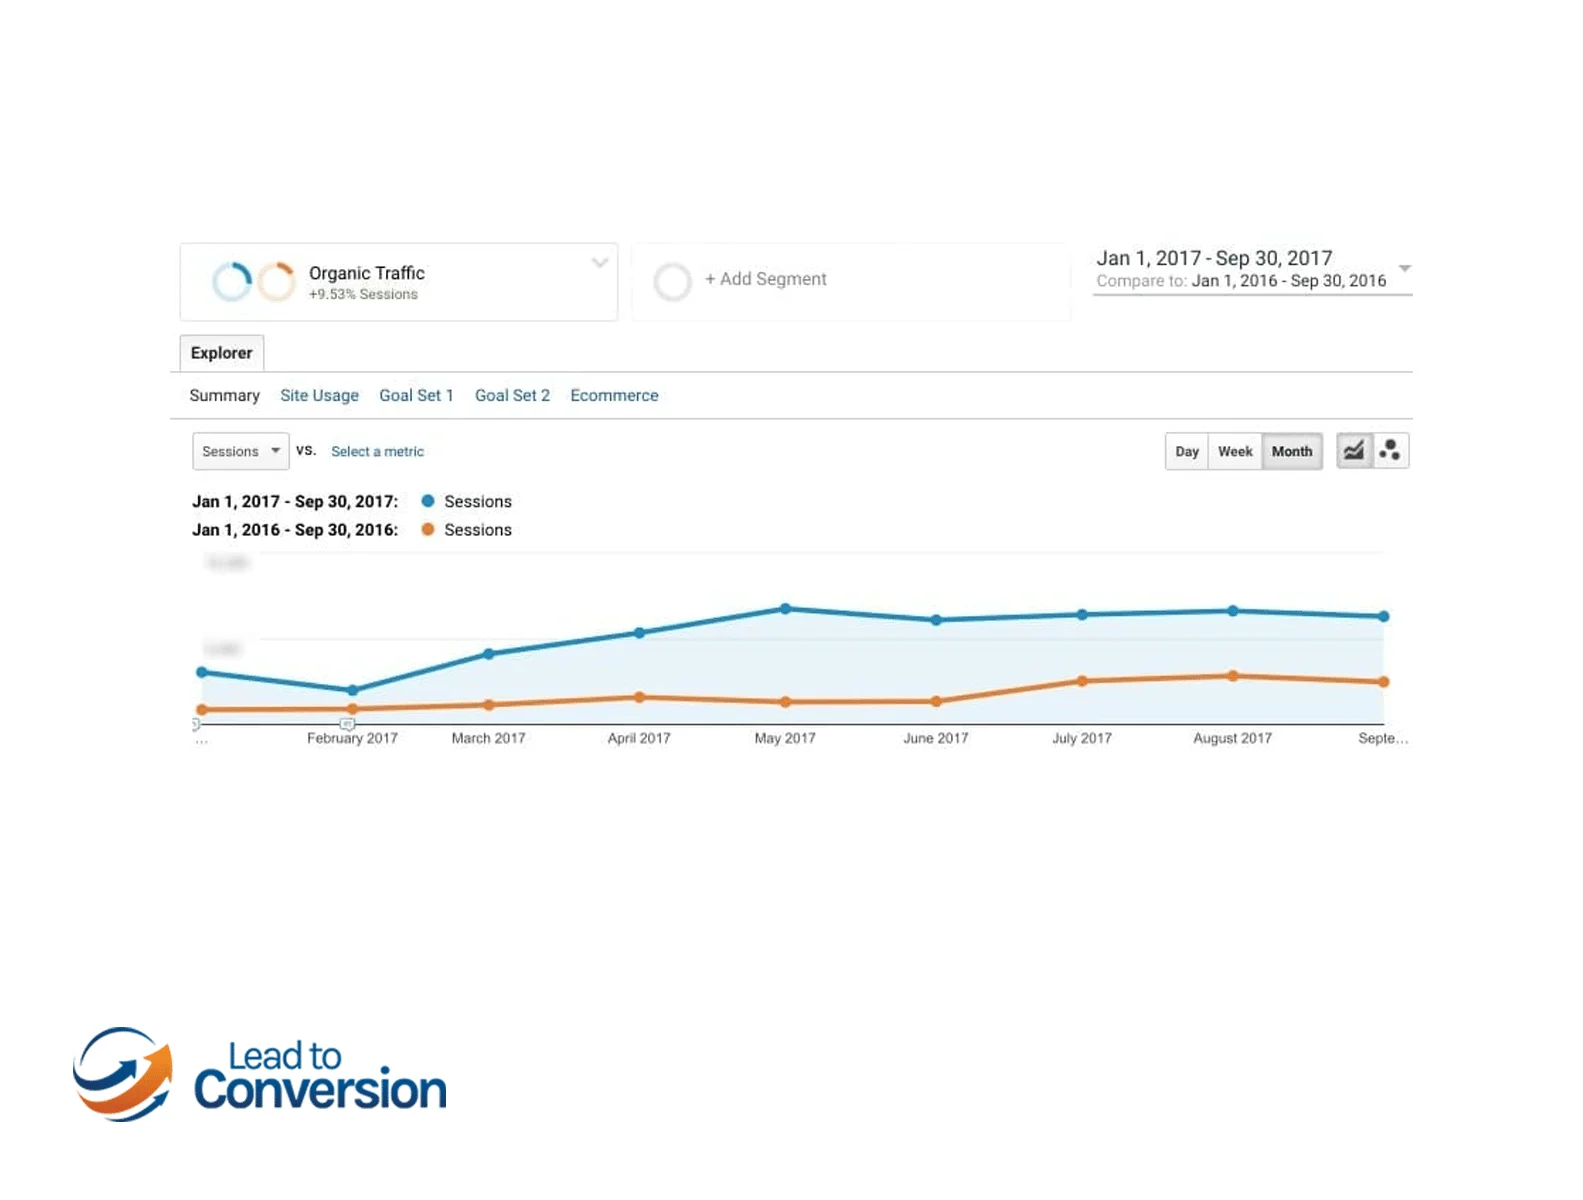Click the Select a metric link

377,452
